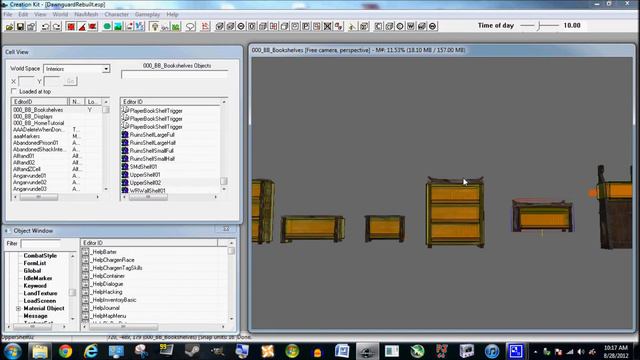
Task: Open the Edit menu
Action: point(23,14)
